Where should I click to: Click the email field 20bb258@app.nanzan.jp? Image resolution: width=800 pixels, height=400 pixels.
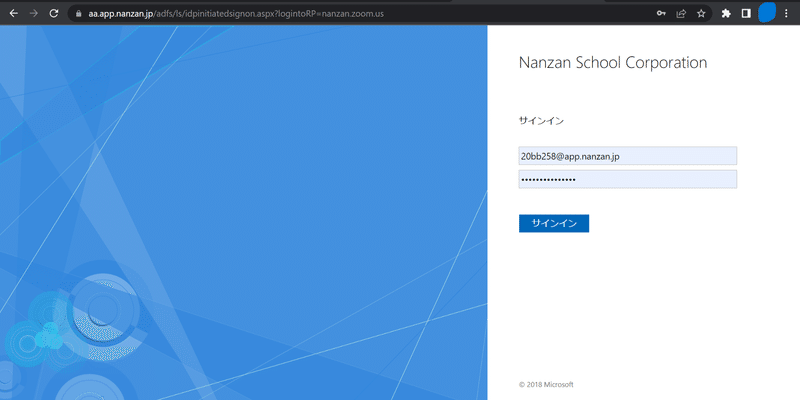pos(628,156)
